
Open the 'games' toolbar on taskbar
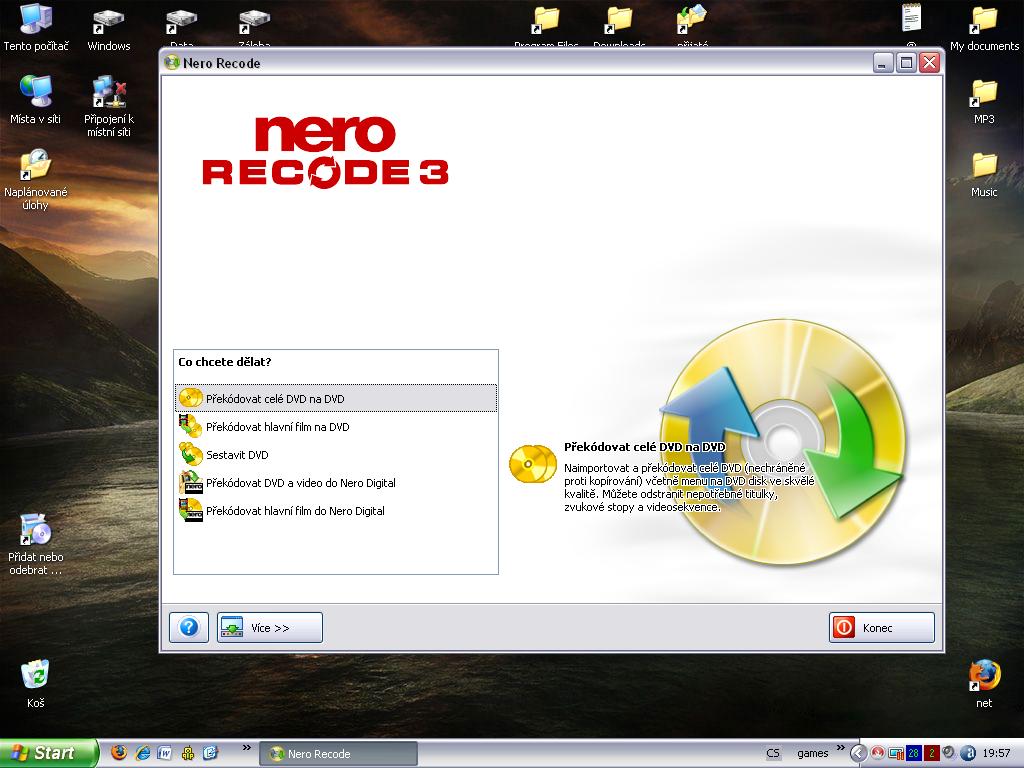tap(812, 754)
